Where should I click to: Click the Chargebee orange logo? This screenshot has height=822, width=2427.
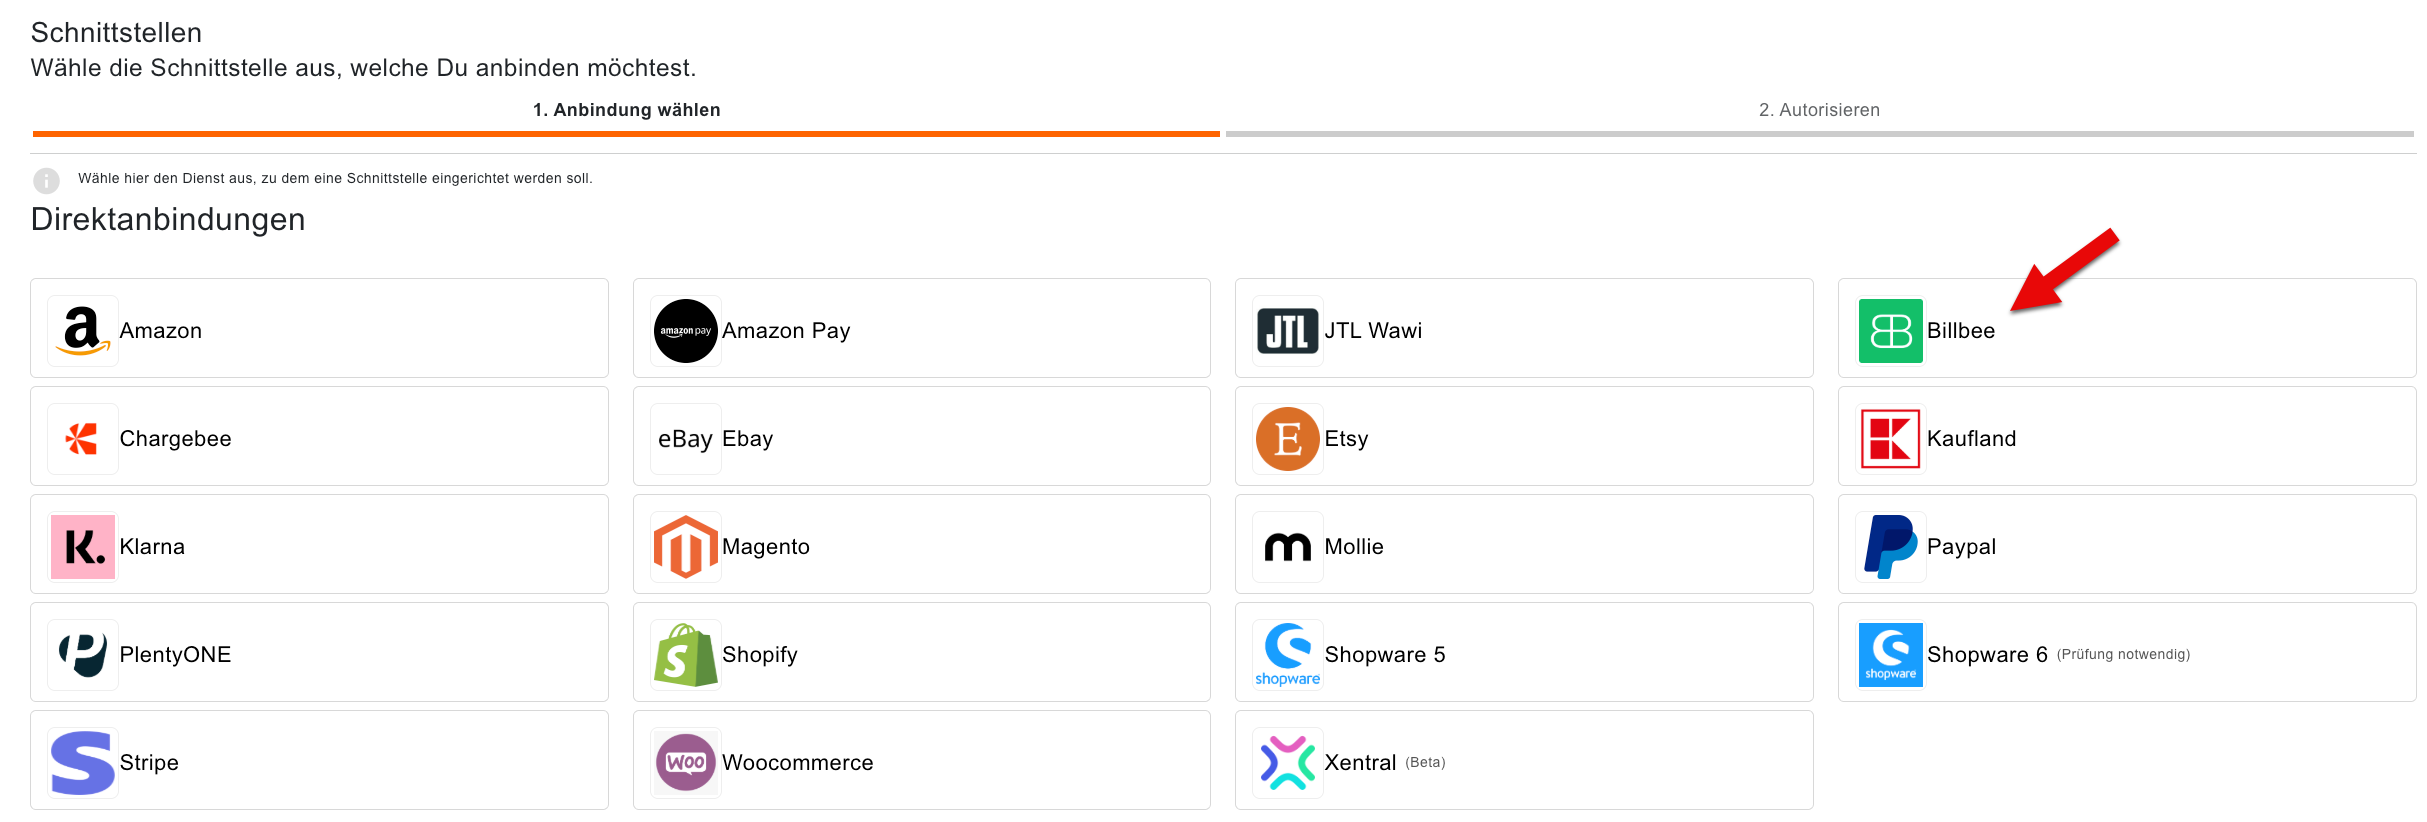click(x=82, y=438)
